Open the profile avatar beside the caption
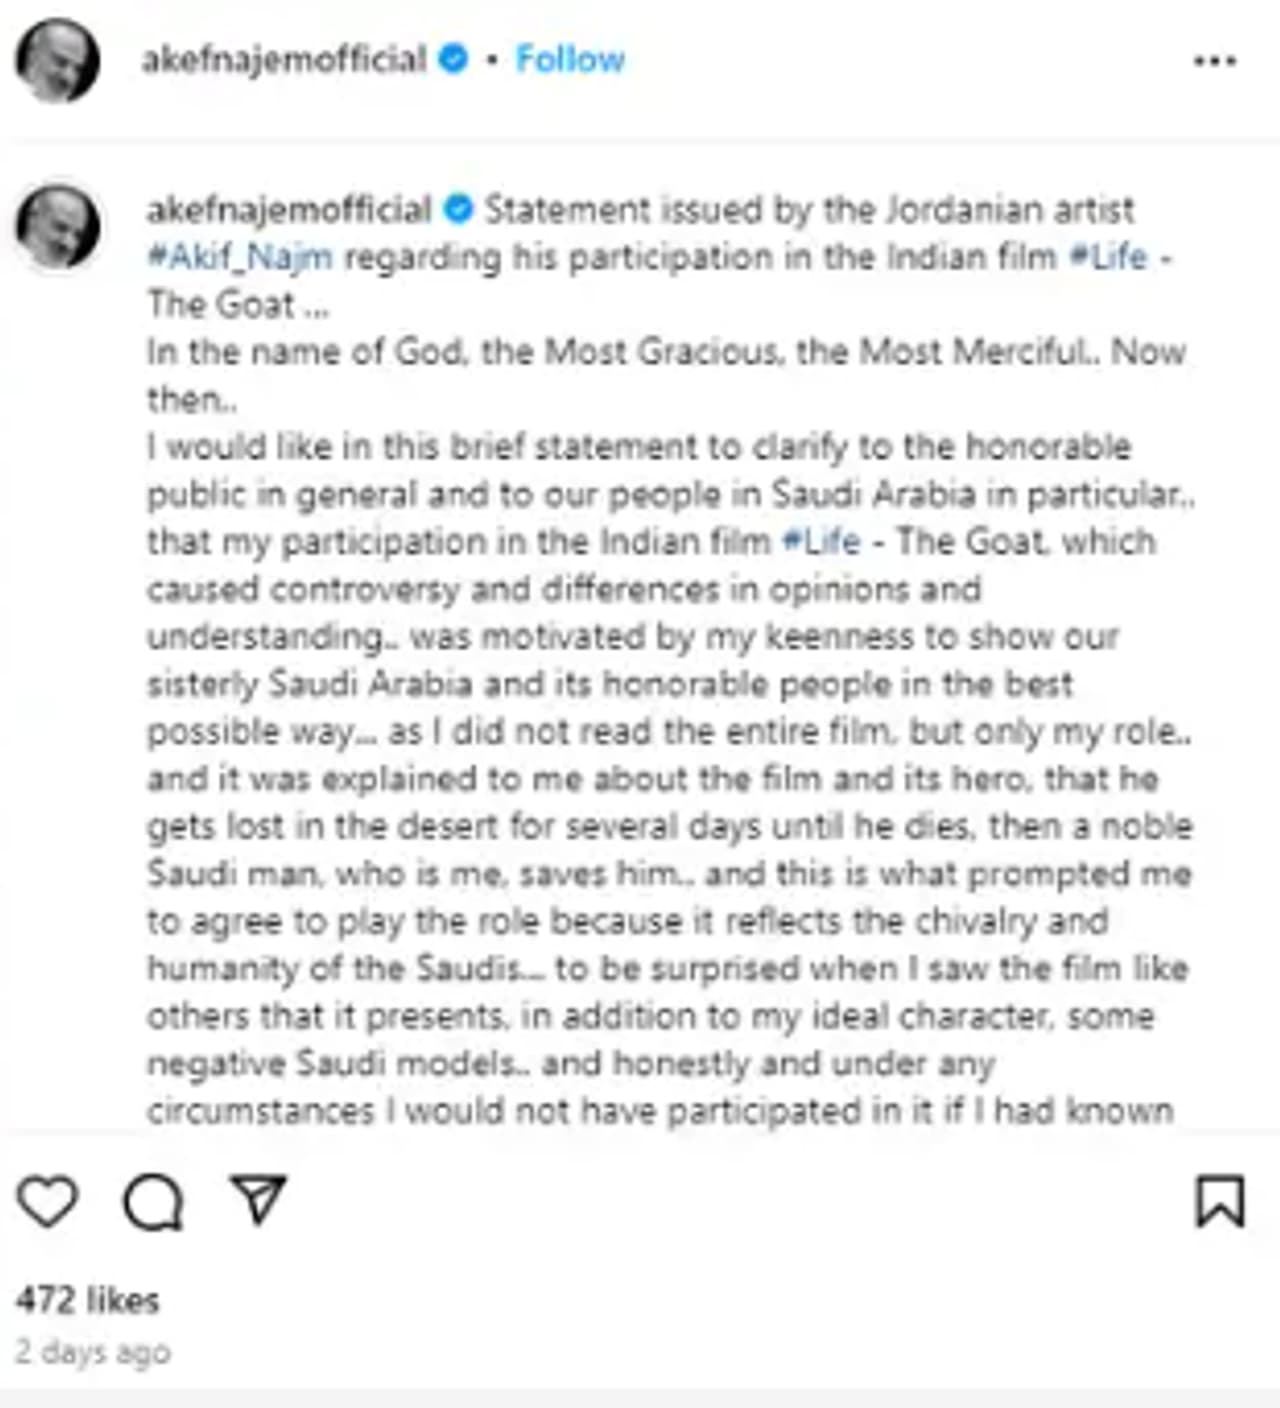Image resolution: width=1280 pixels, height=1408 pixels. 57,226
